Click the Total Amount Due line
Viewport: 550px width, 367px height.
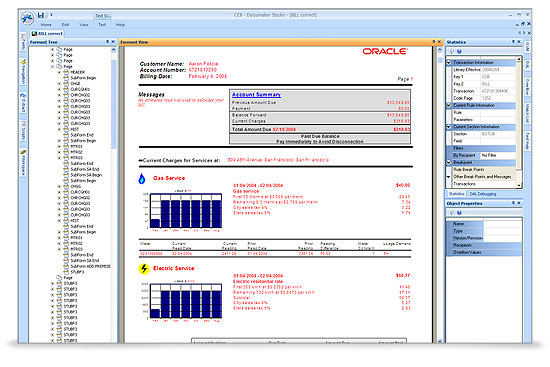click(320, 129)
